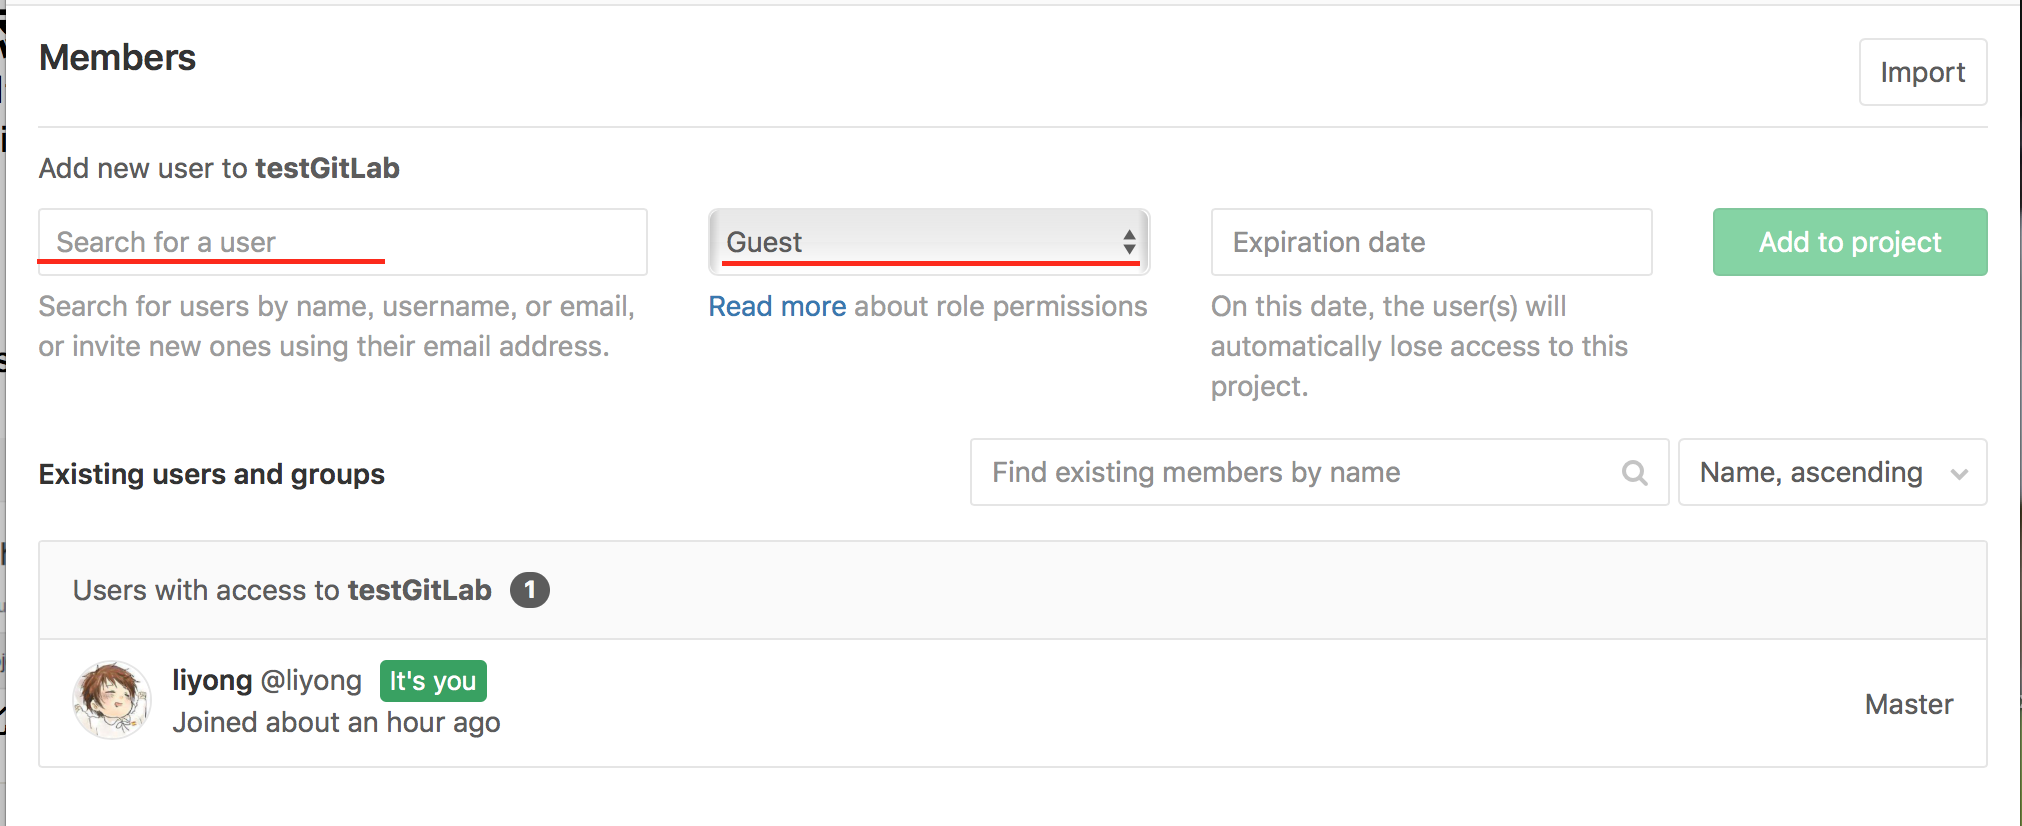This screenshot has width=2022, height=826.
Task: Click the Expiration date field
Action: [1430, 242]
